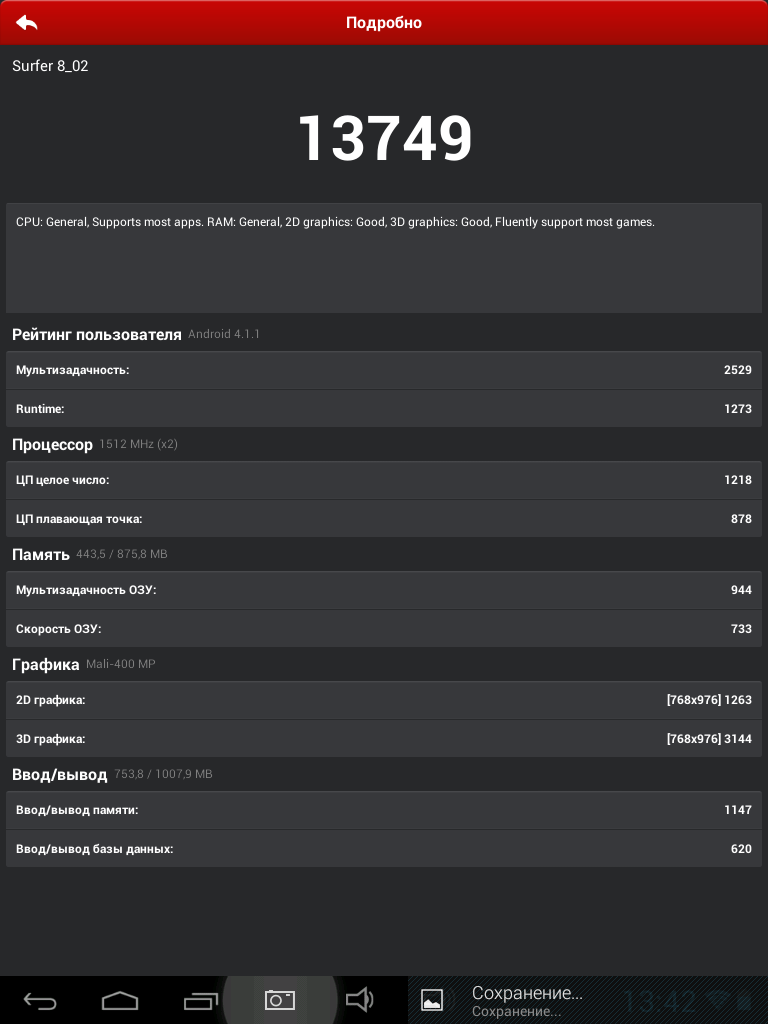Open the Android home icon
The height and width of the screenshot is (1024, 768).
coord(120,1000)
